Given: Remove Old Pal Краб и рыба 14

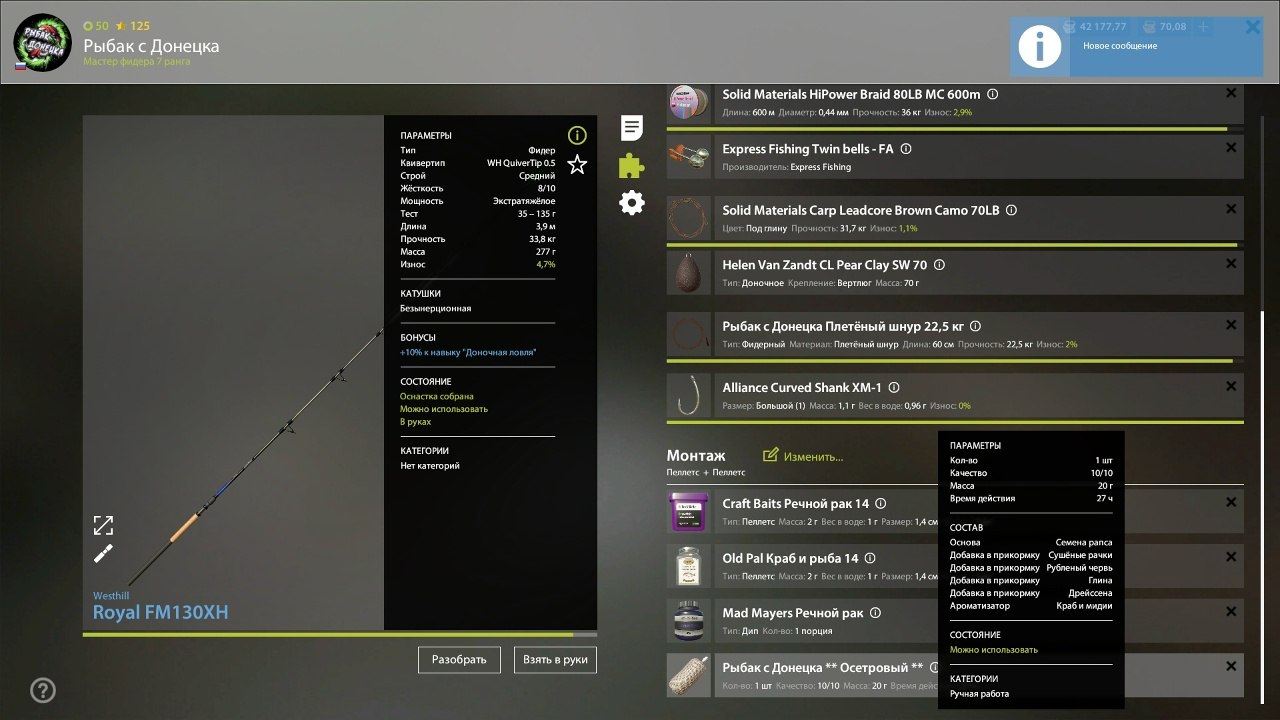Looking at the screenshot, I should 1231,557.
